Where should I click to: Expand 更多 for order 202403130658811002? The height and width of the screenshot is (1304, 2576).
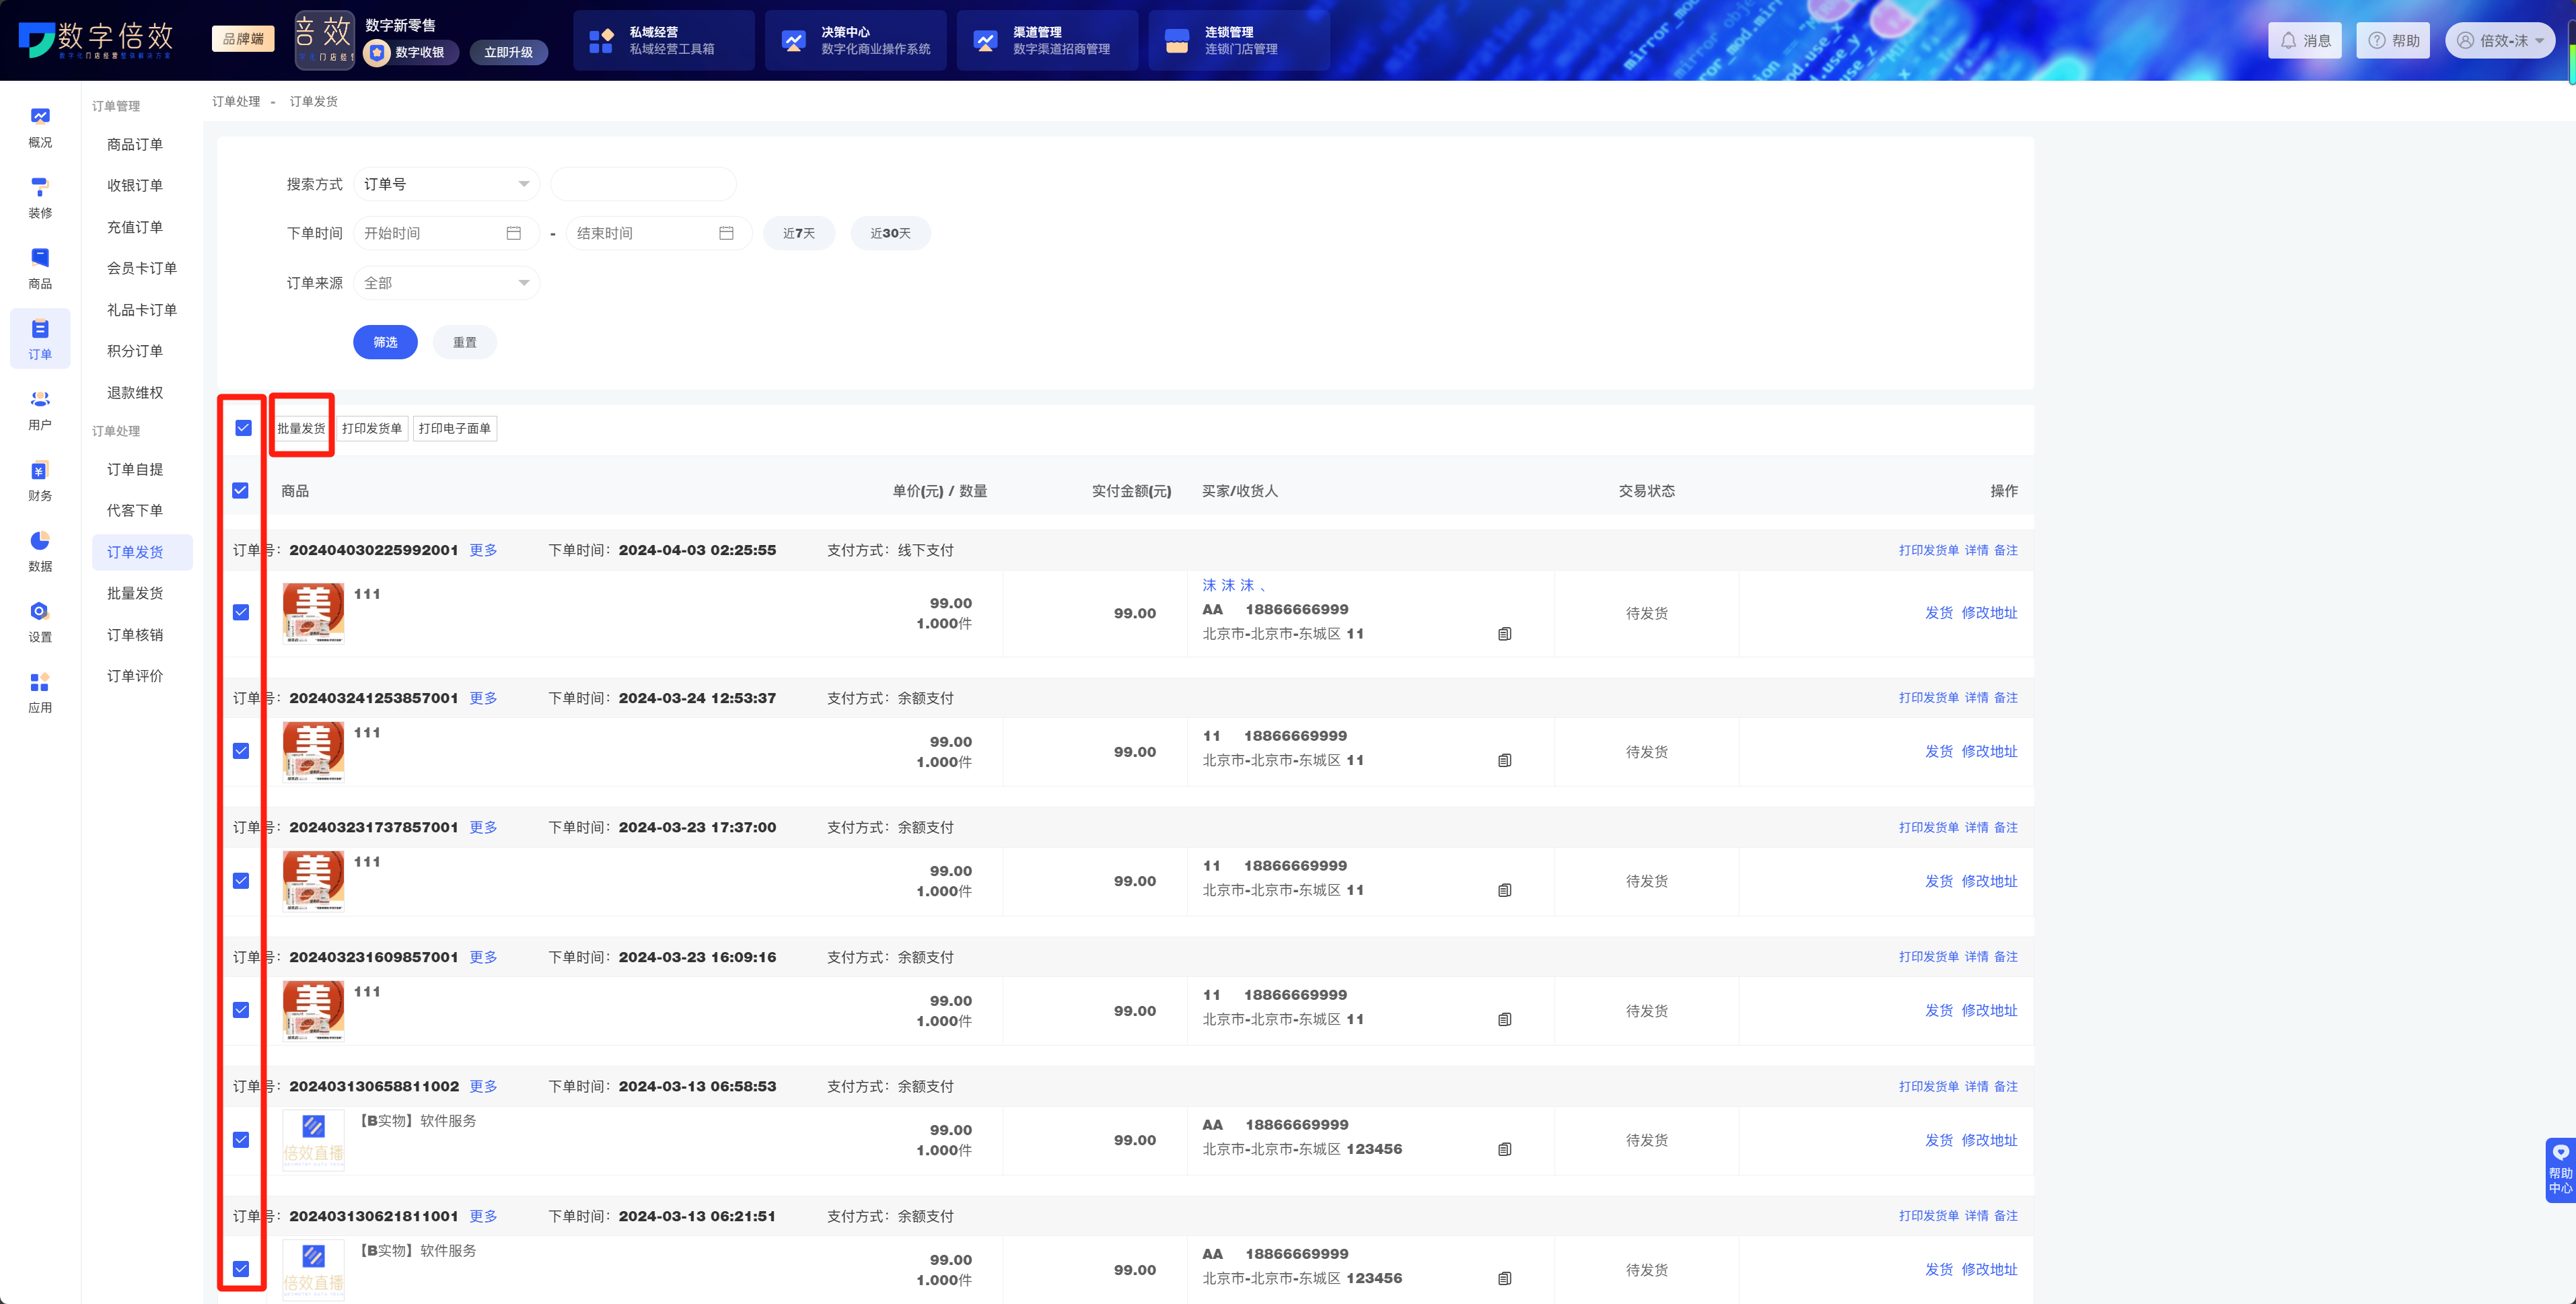tap(483, 1086)
